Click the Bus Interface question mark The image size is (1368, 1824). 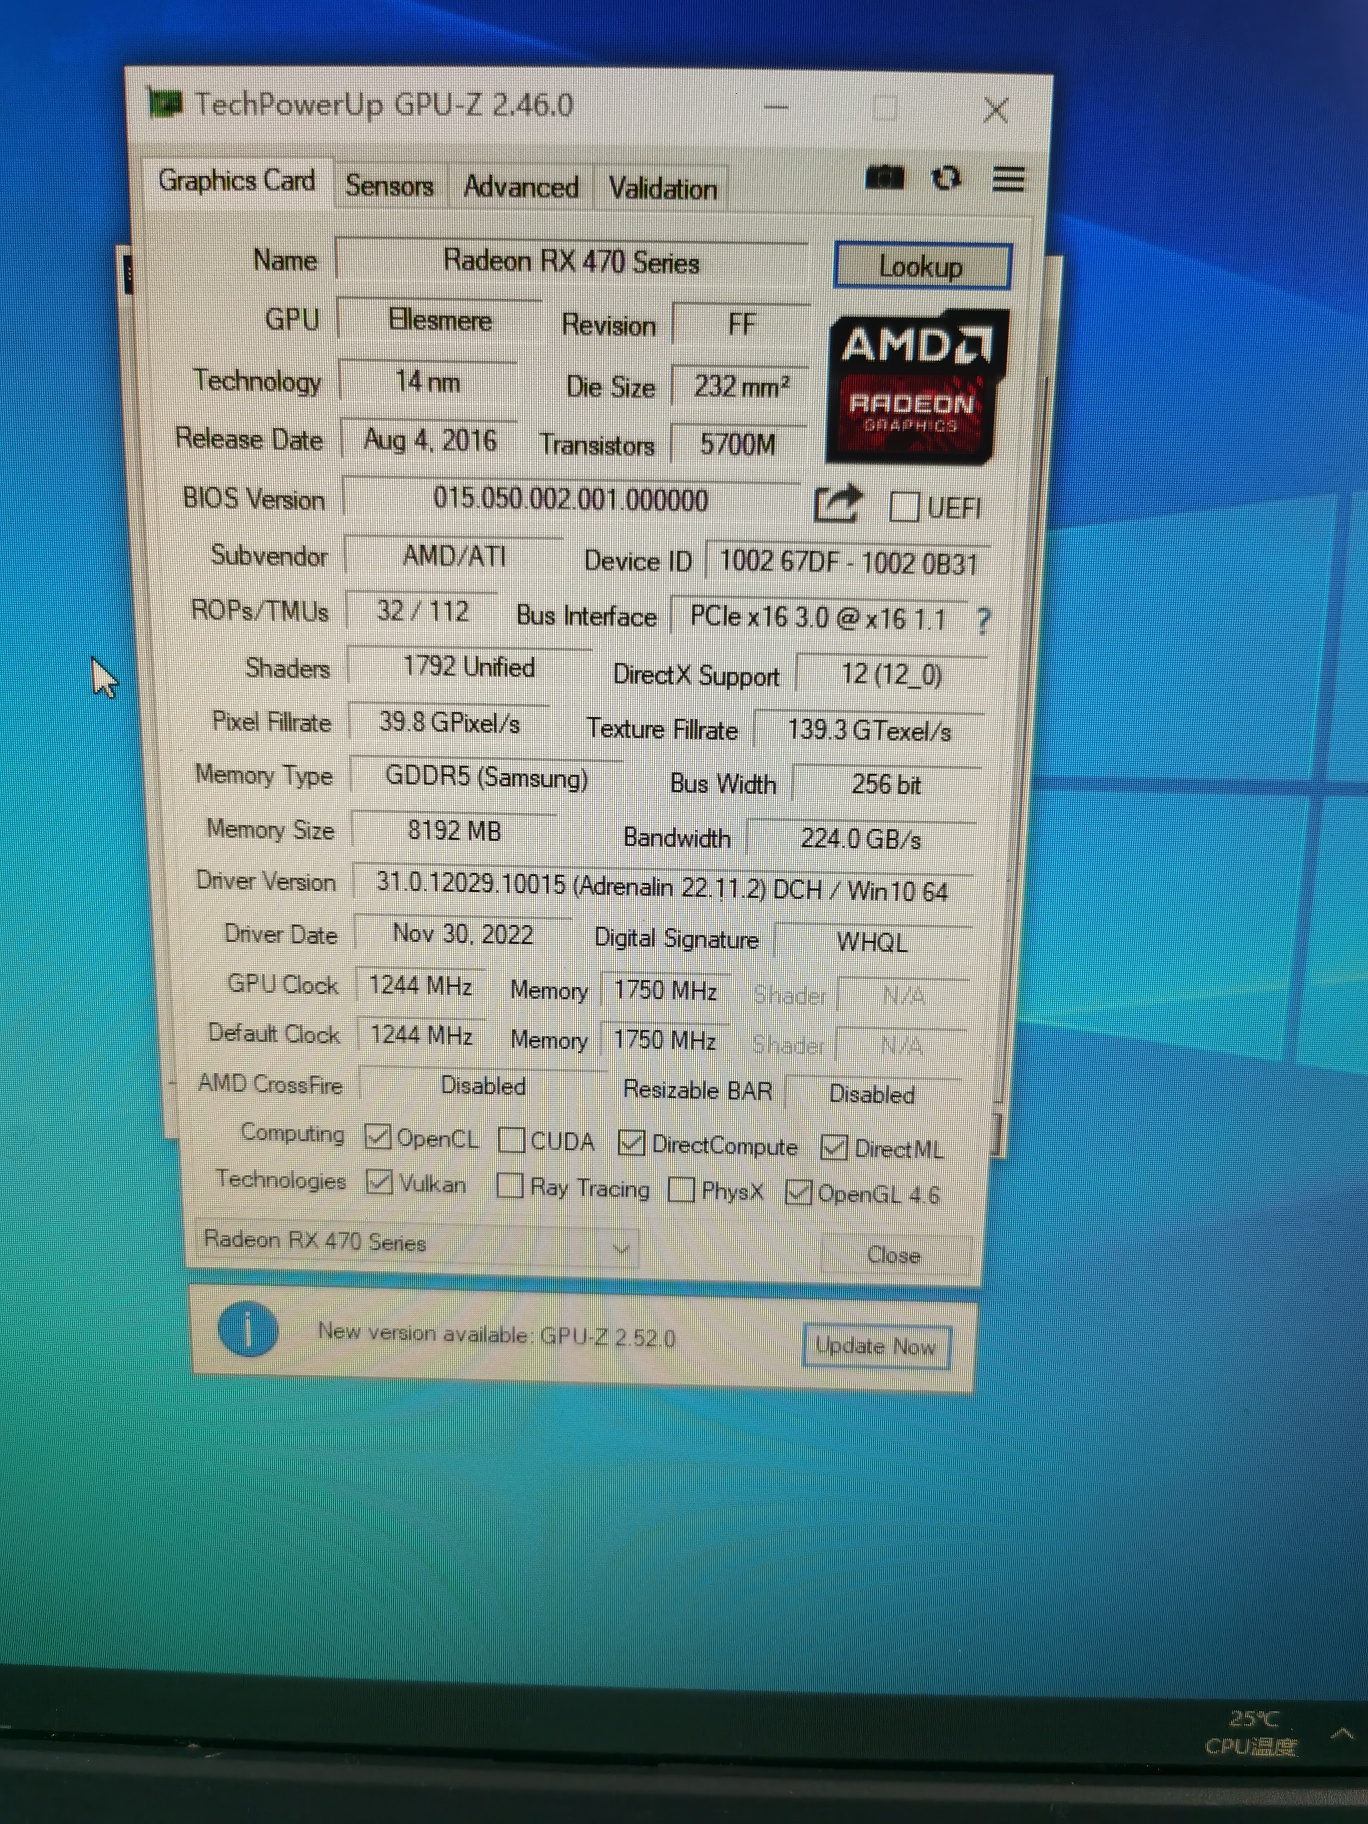(x=983, y=621)
